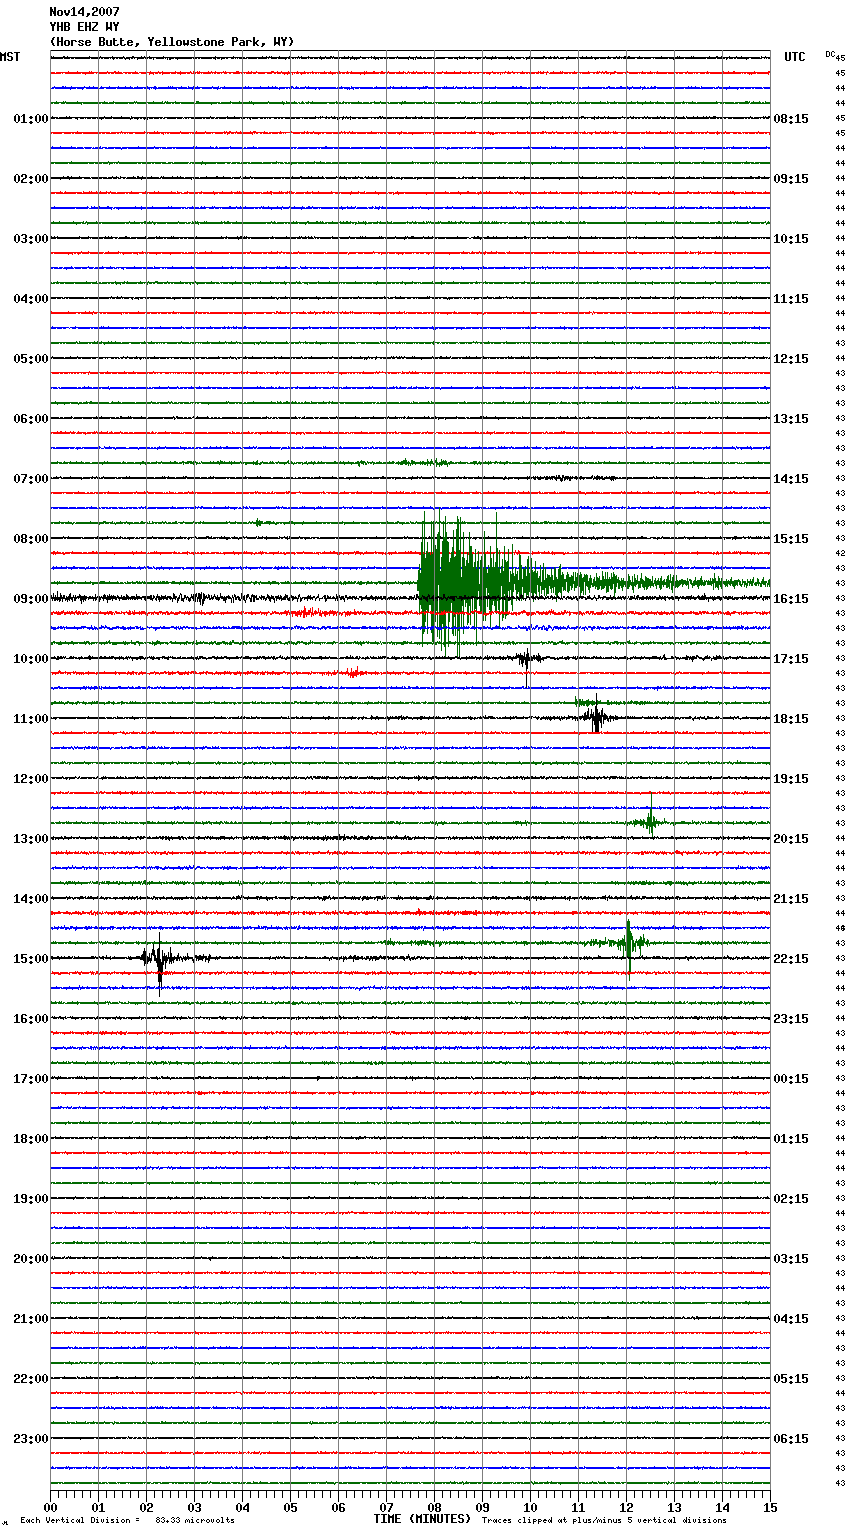Click the MST label 12:00

[30, 779]
